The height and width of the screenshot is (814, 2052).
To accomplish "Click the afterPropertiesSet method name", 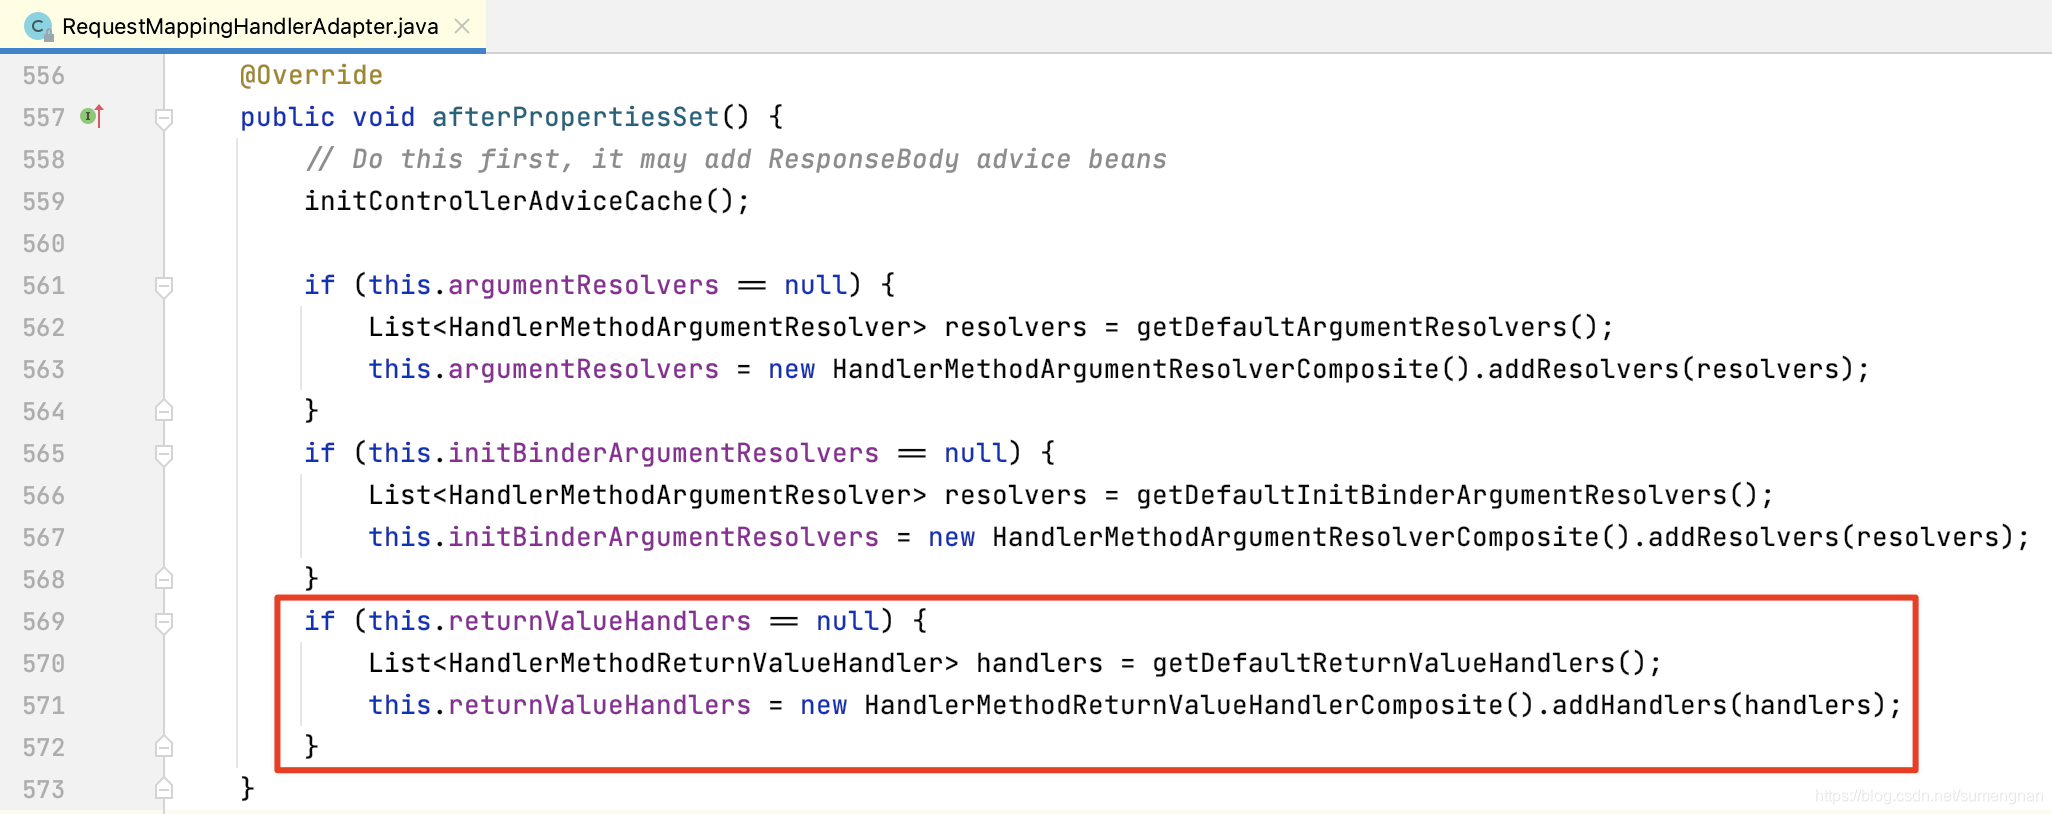I will (575, 118).
